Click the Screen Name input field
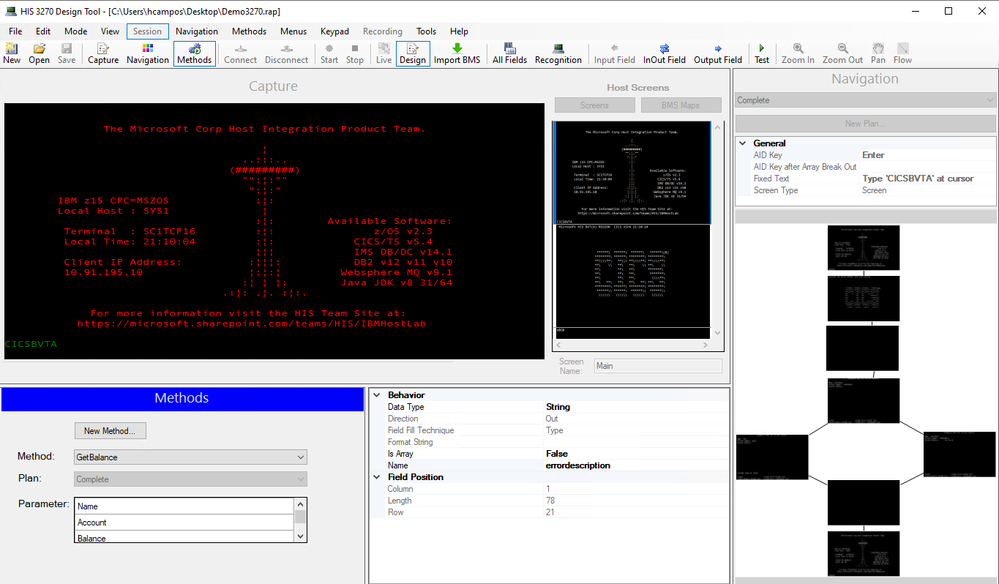The width and height of the screenshot is (999, 584). tap(658, 366)
